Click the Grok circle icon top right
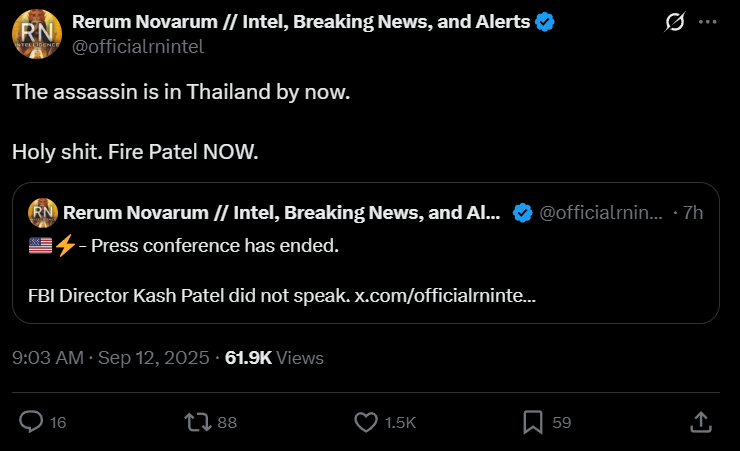The height and width of the screenshot is (451, 740). [x=674, y=22]
